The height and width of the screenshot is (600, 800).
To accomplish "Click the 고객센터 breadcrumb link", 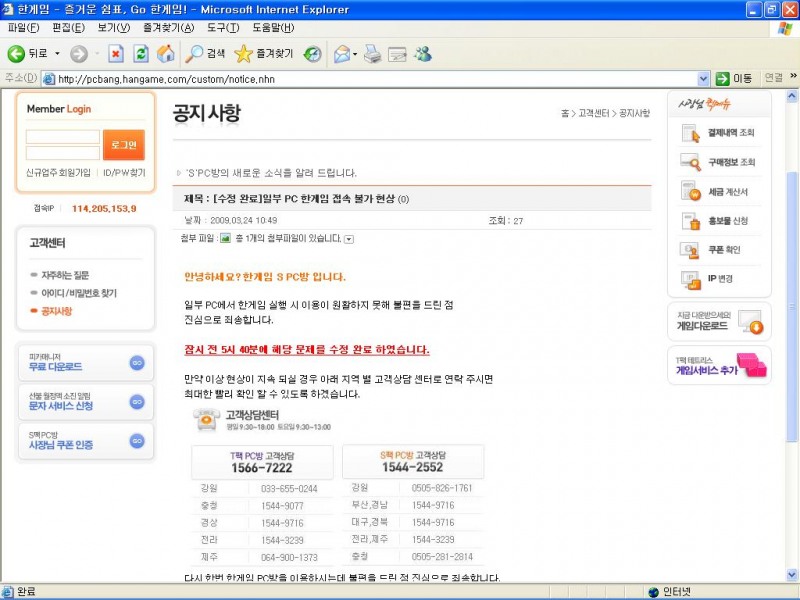I will 593,113.
